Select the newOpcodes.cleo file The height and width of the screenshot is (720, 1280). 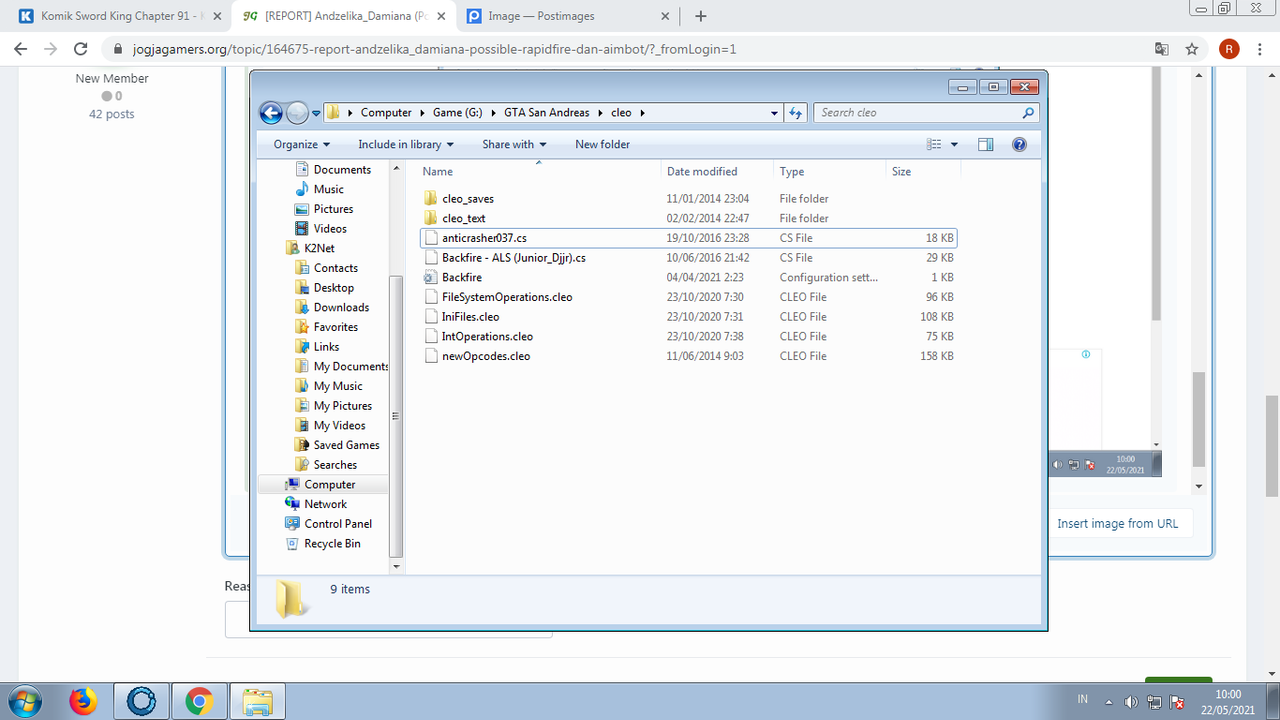688,356
